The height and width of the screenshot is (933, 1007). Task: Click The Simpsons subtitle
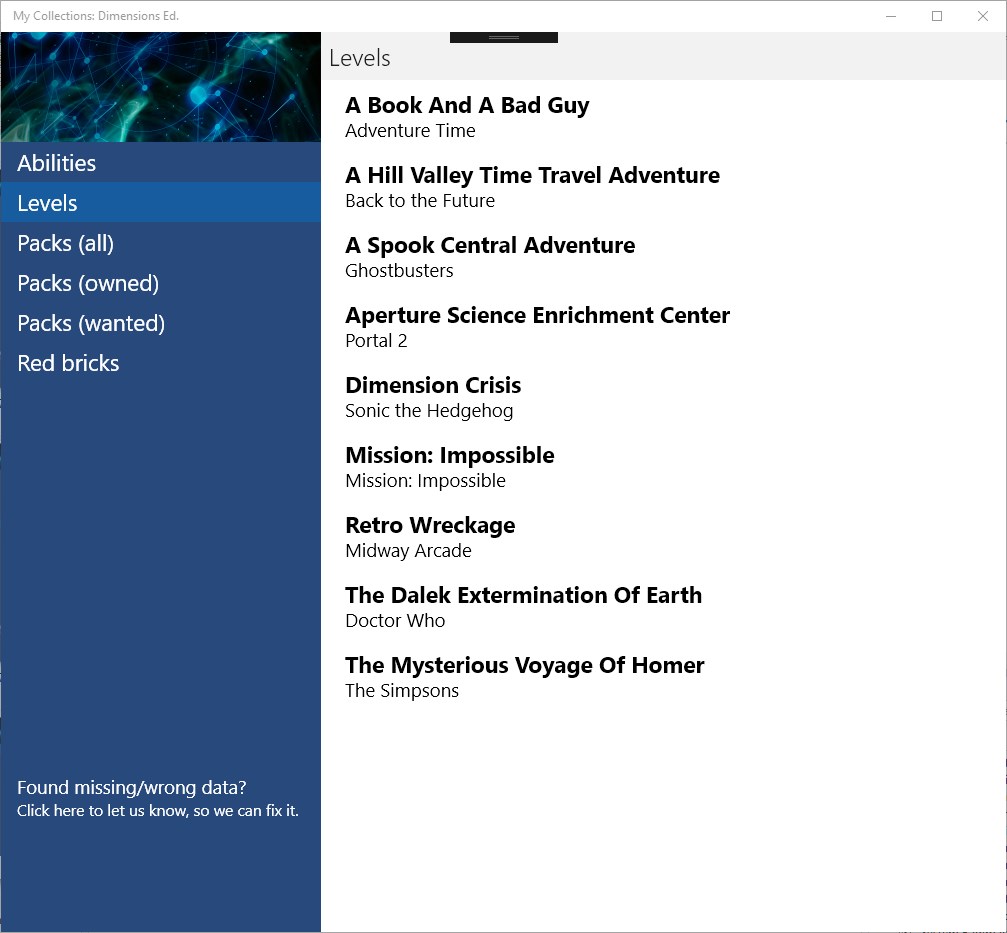[402, 690]
